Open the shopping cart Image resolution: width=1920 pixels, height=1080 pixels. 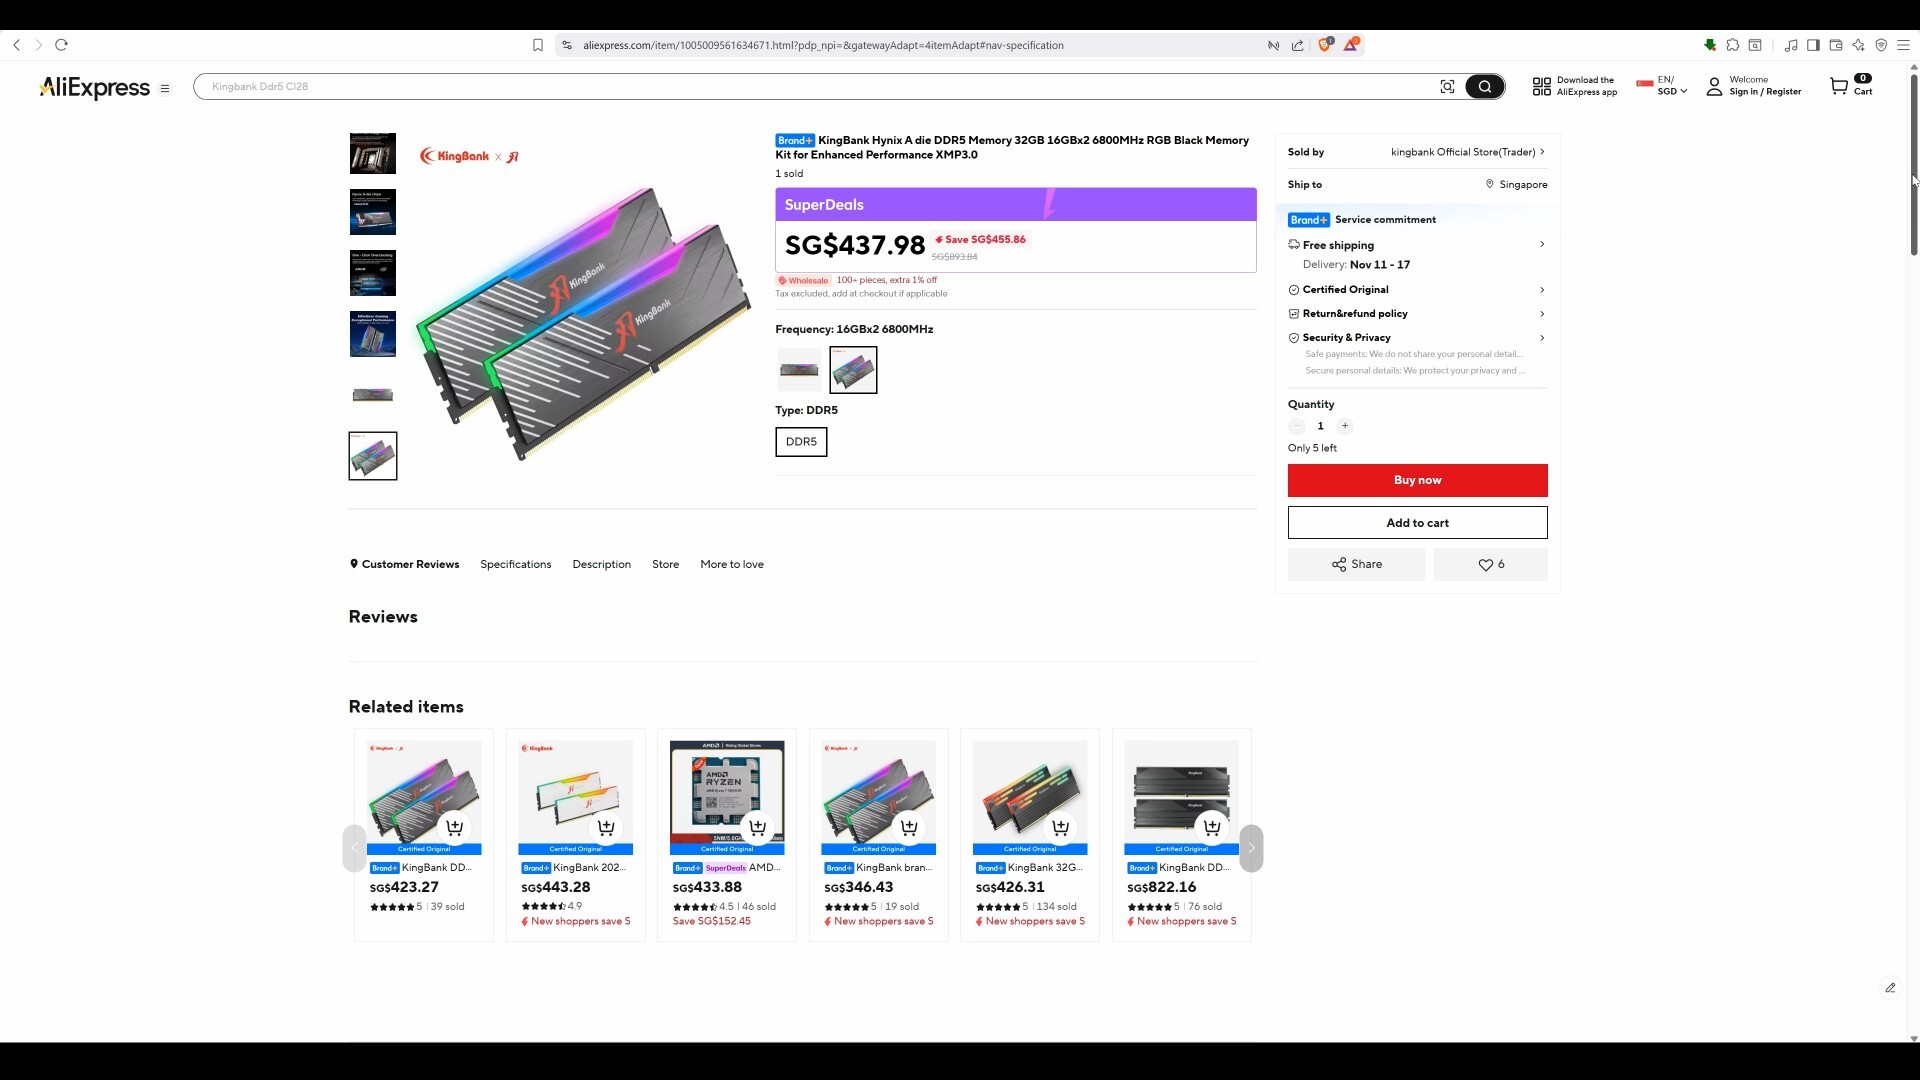(x=1847, y=86)
